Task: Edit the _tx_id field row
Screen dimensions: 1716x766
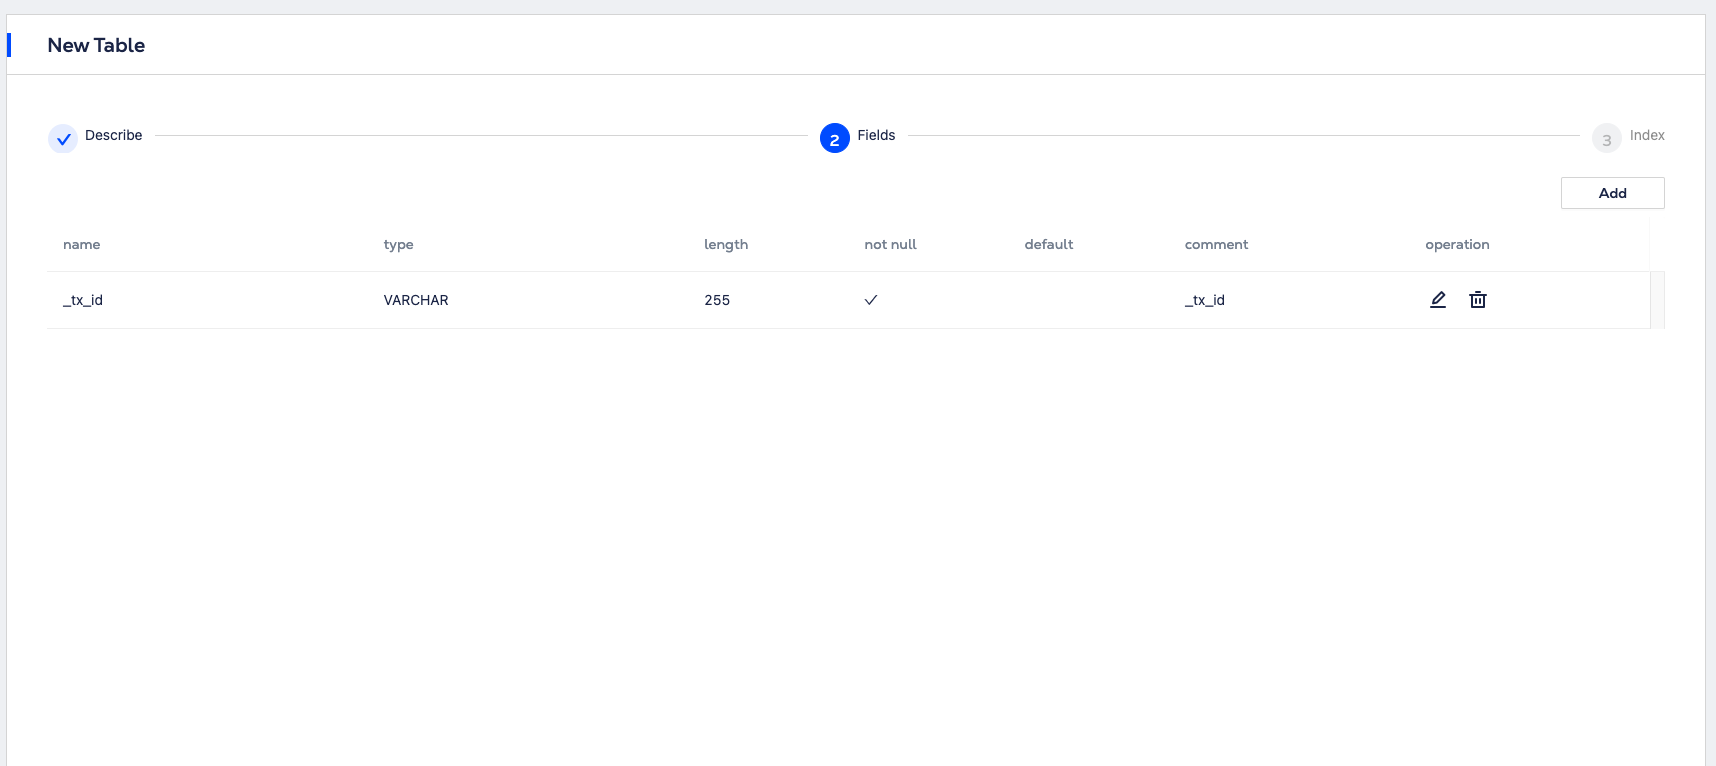Action: coord(1438,299)
